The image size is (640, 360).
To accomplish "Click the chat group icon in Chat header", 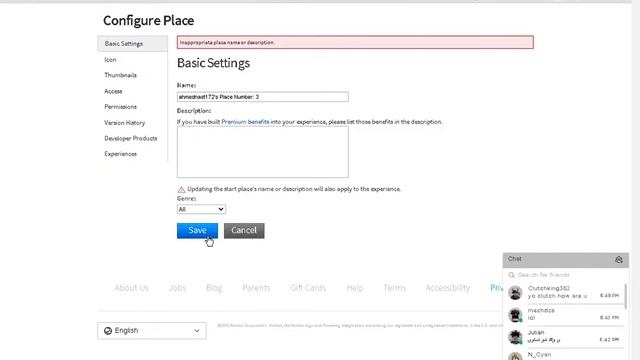I will pos(619,260).
